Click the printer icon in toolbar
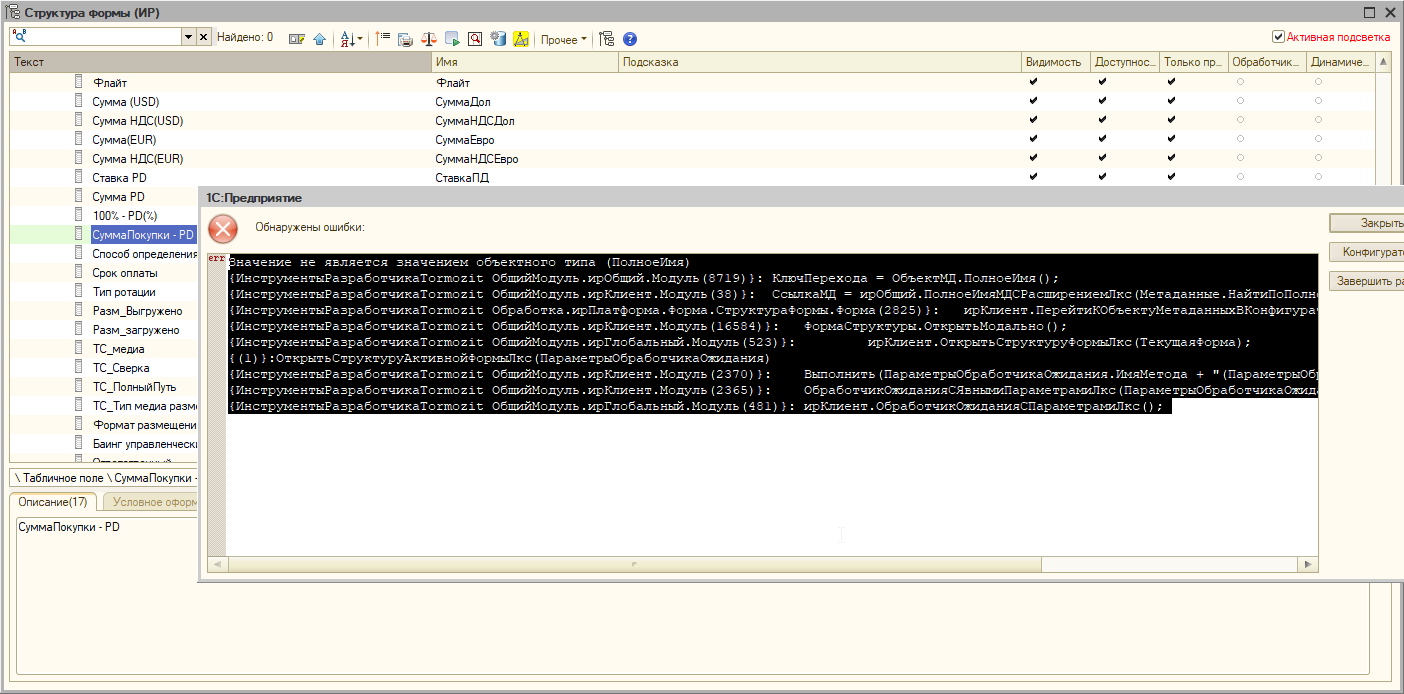Viewport: 1404px width, 694px height. (x=405, y=39)
